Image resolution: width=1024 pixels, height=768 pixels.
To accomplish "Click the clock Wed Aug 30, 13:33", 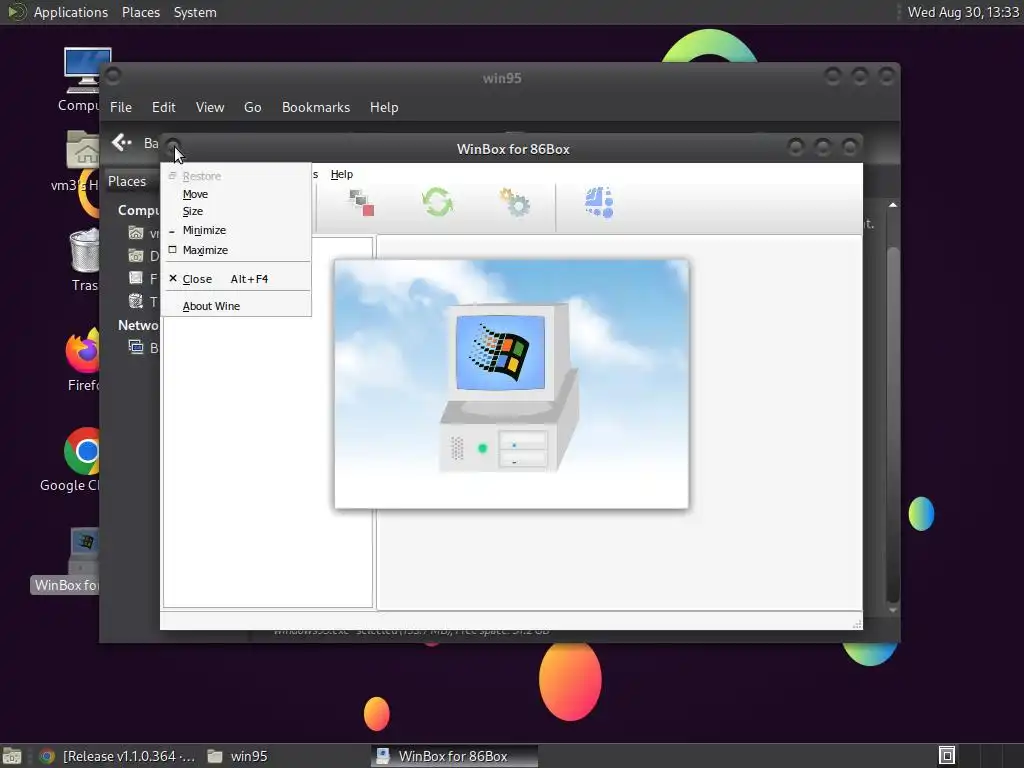I will click(963, 12).
